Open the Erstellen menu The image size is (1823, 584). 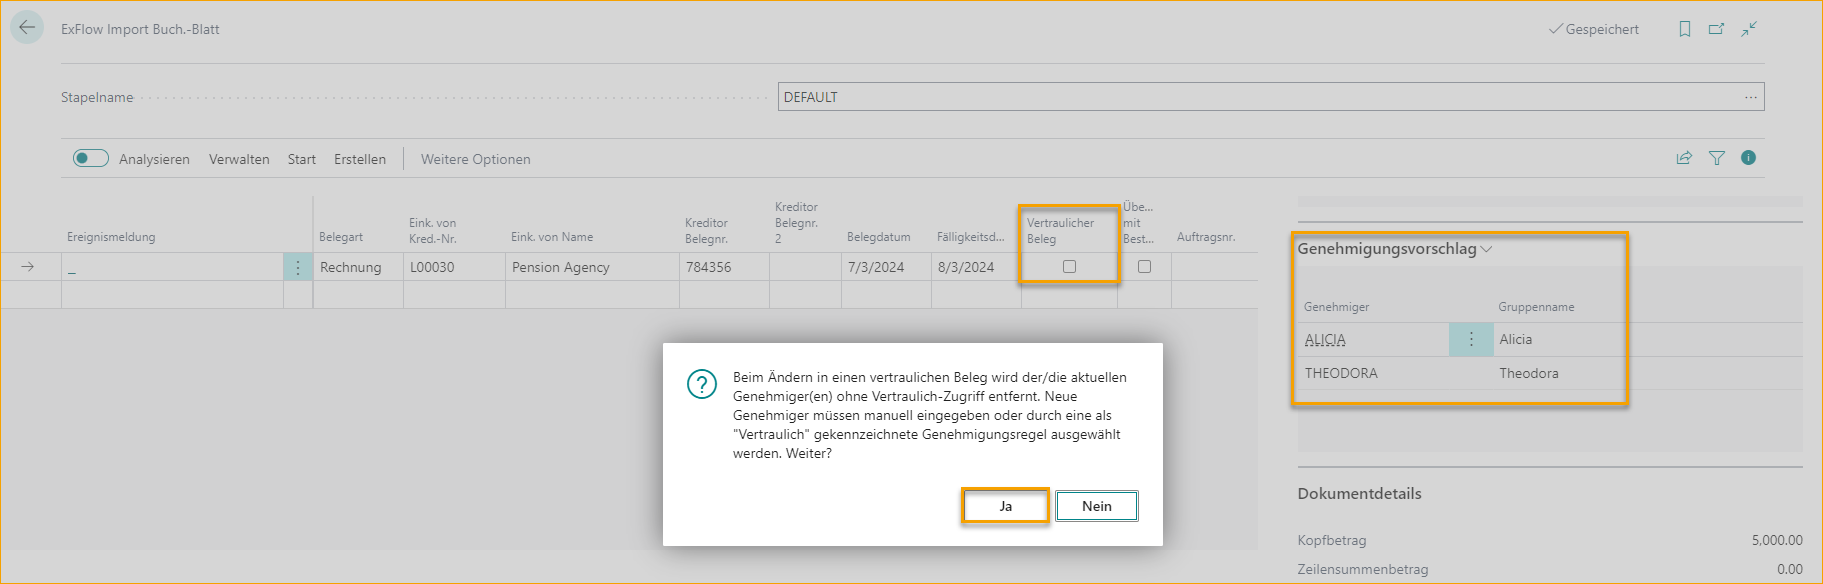click(360, 159)
